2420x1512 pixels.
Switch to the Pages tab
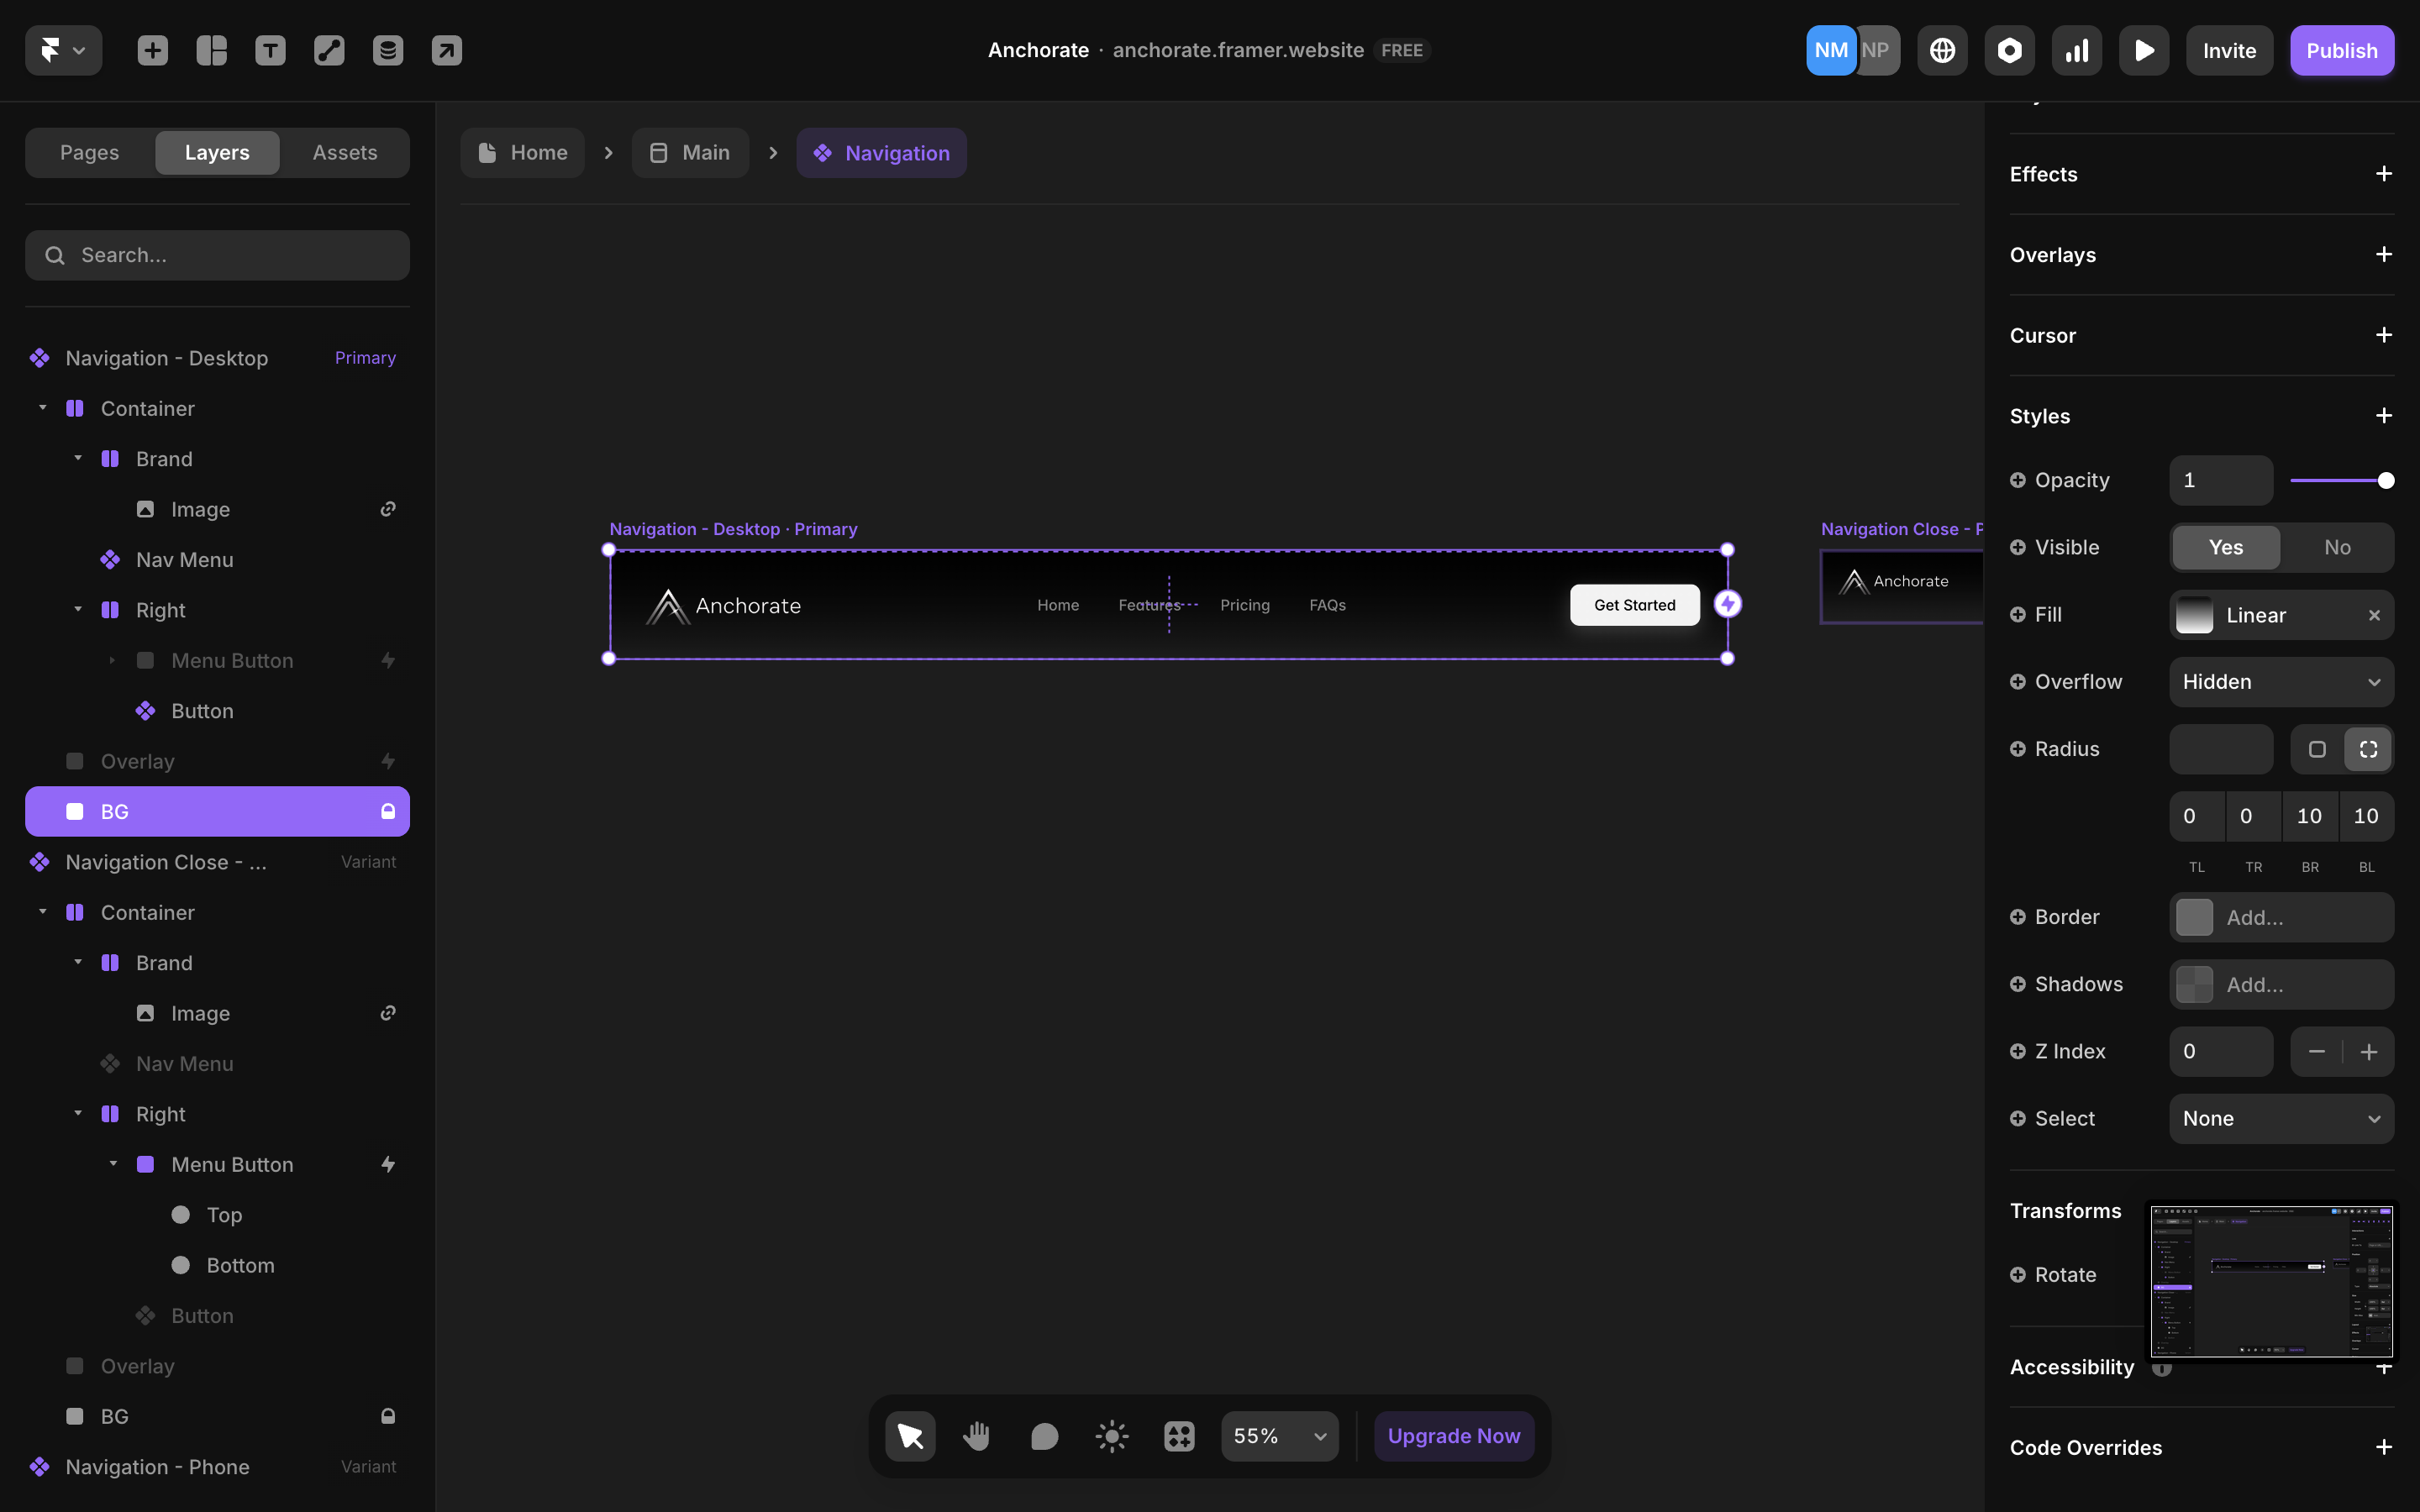pyautogui.click(x=89, y=153)
